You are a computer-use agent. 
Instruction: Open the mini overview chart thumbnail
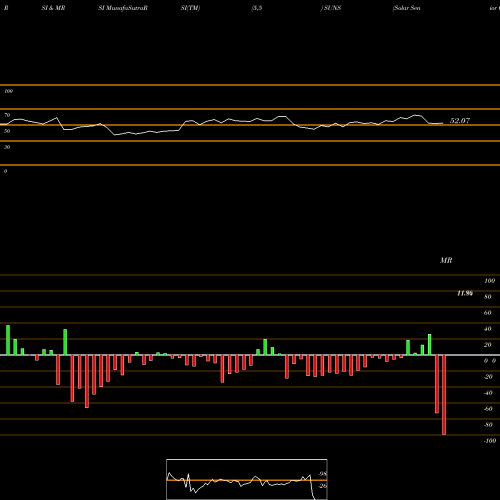(247, 479)
